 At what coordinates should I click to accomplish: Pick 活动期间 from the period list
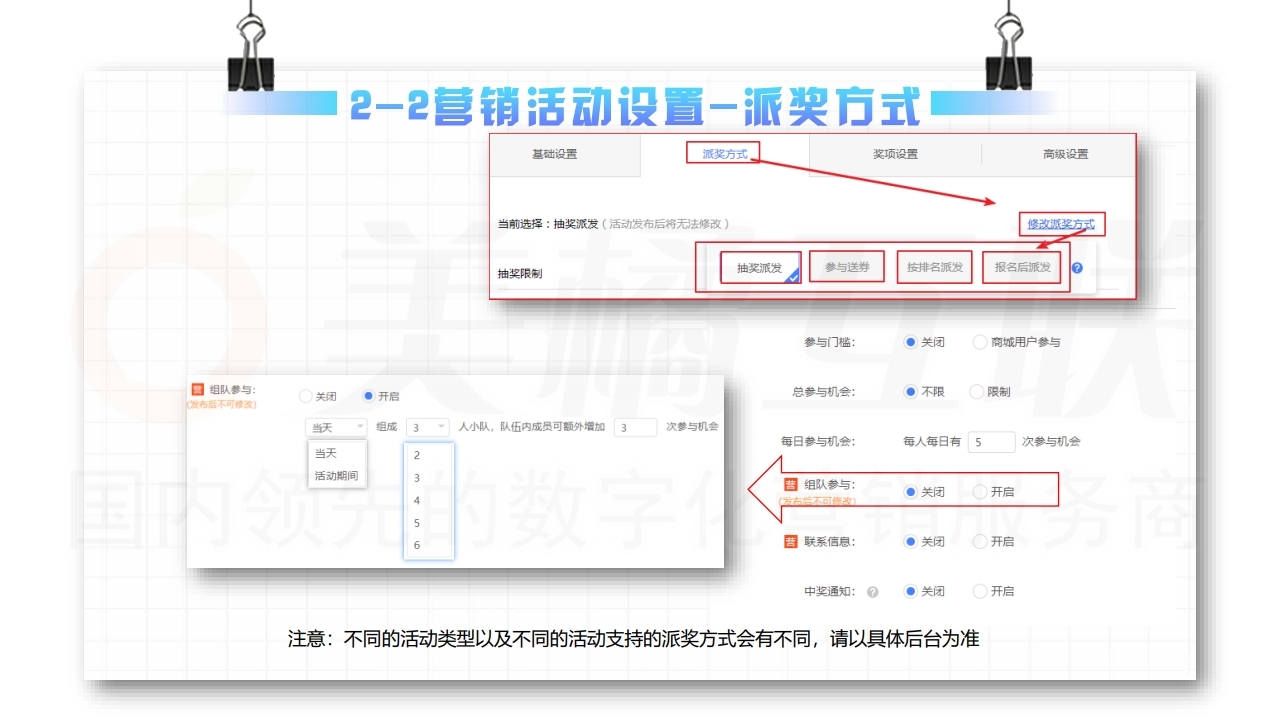click(337, 476)
